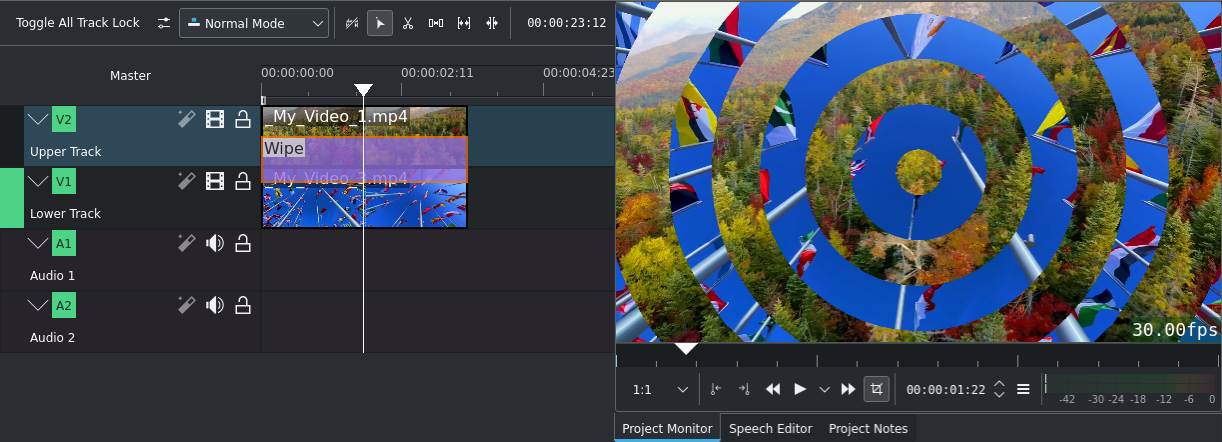Hide video of V2 track

point(215,120)
